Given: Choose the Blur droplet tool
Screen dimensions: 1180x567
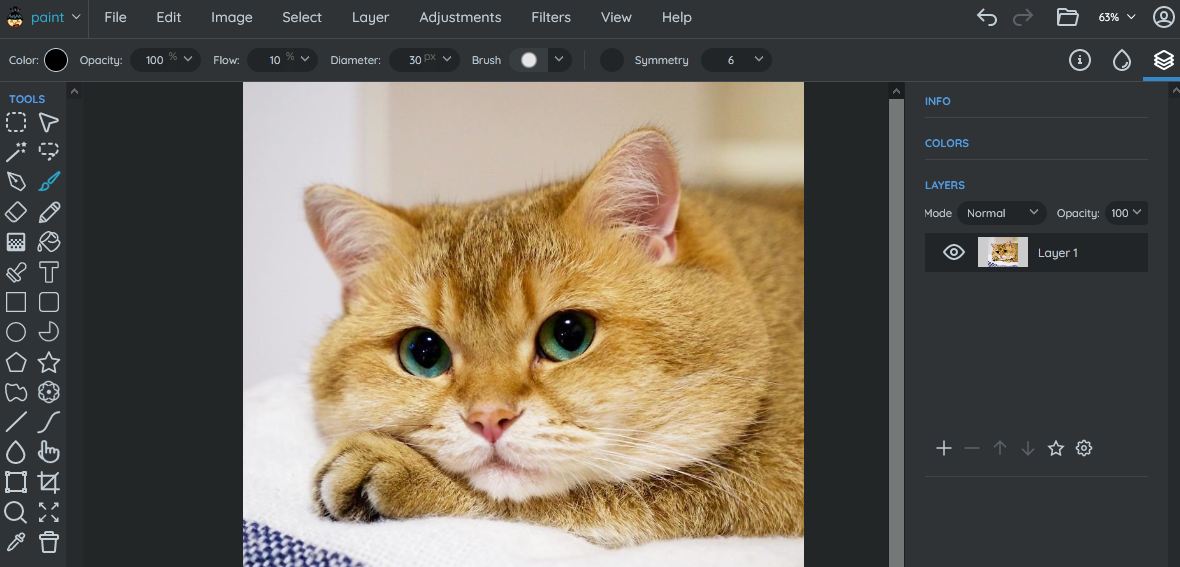Looking at the screenshot, I should click(16, 452).
